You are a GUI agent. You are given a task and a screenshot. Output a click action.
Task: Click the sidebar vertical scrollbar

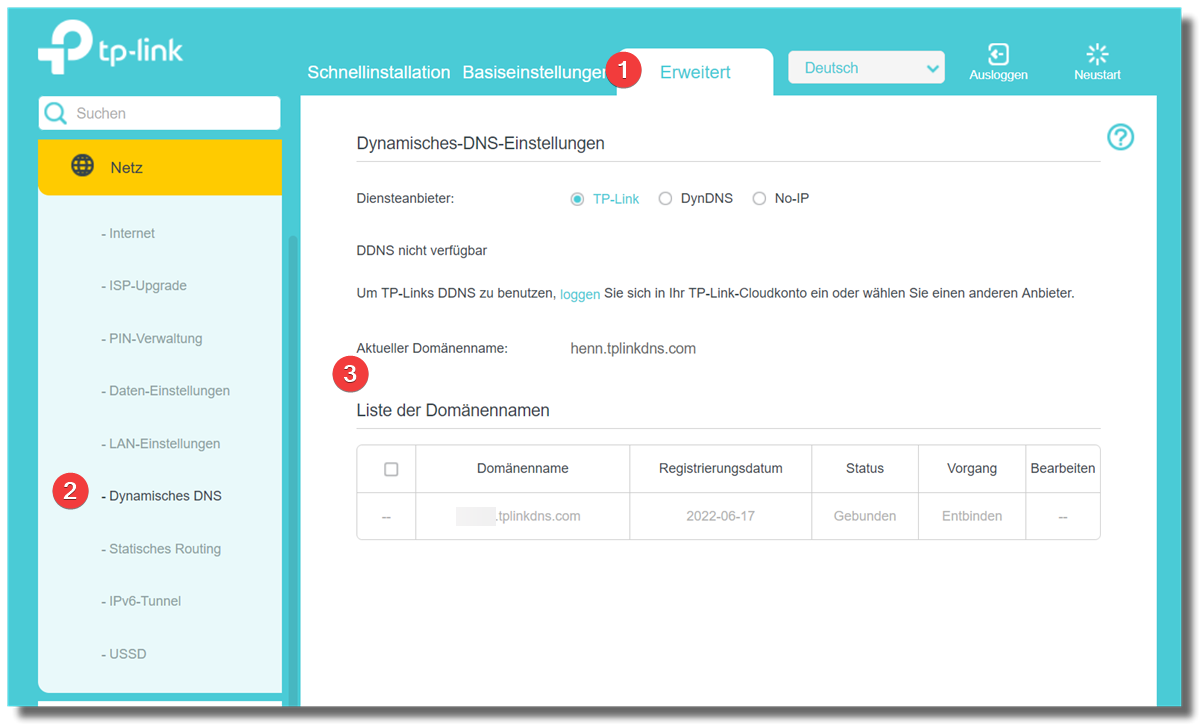click(x=293, y=450)
